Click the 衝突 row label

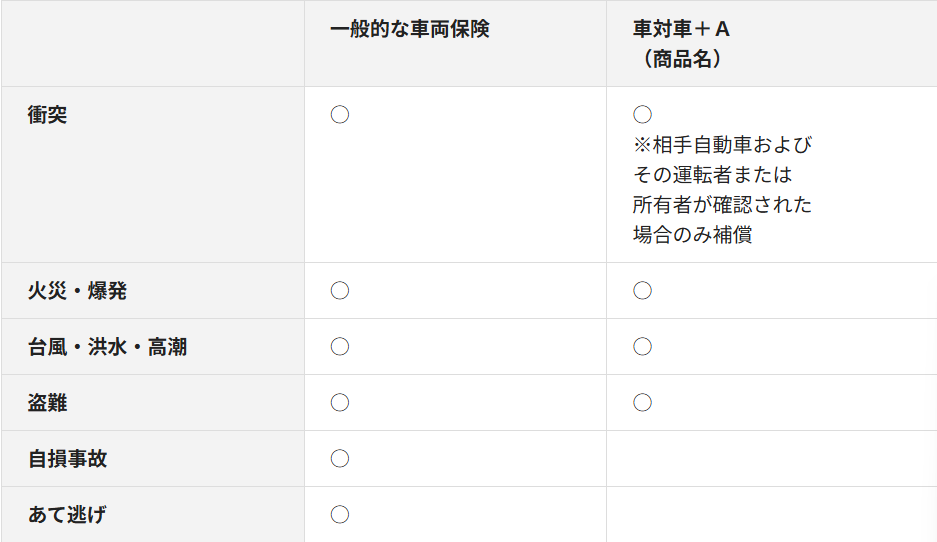click(48, 115)
